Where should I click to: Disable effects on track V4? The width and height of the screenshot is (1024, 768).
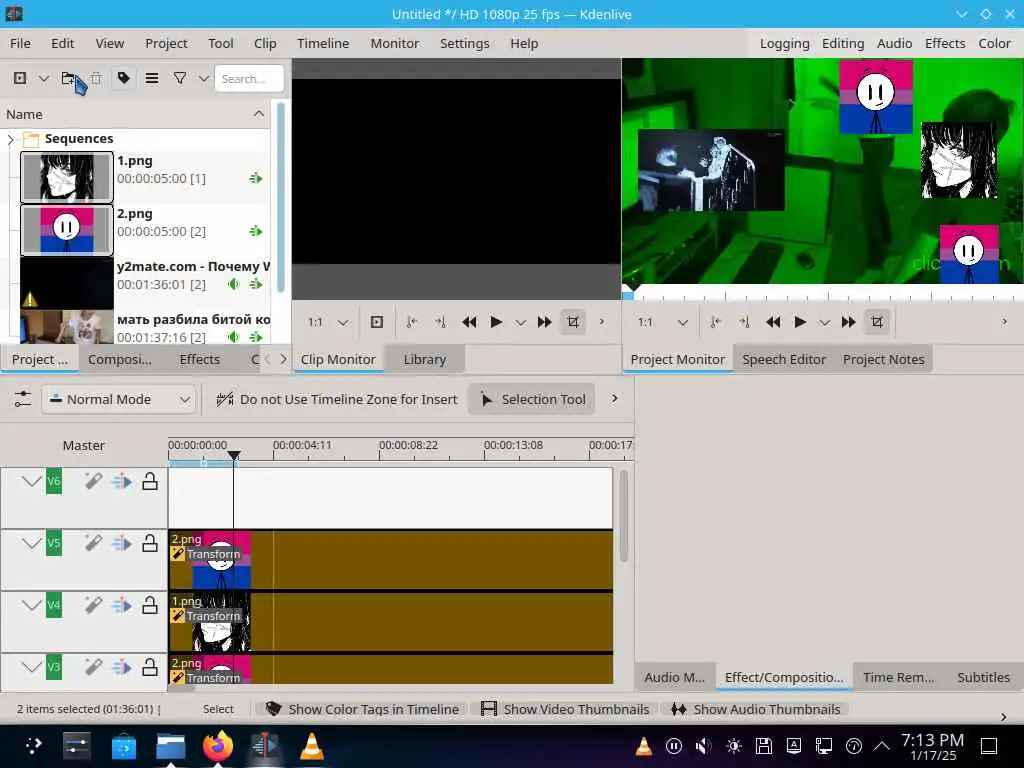[x=93, y=605]
